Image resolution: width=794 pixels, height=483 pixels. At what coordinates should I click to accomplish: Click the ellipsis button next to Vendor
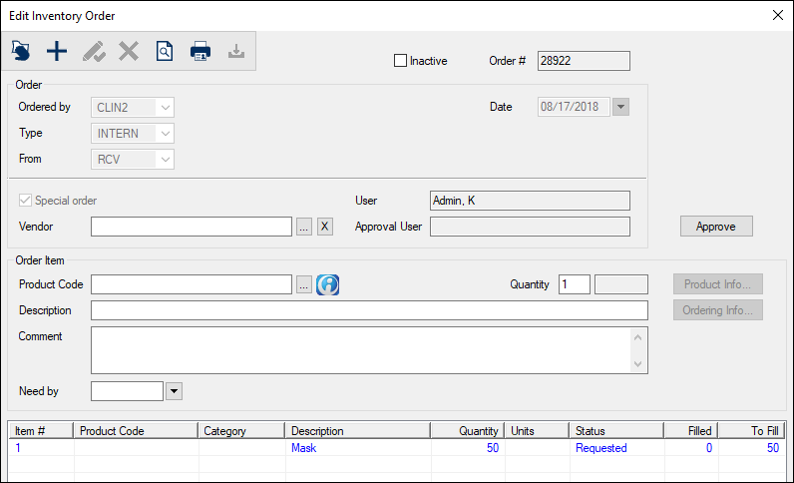coord(304,227)
